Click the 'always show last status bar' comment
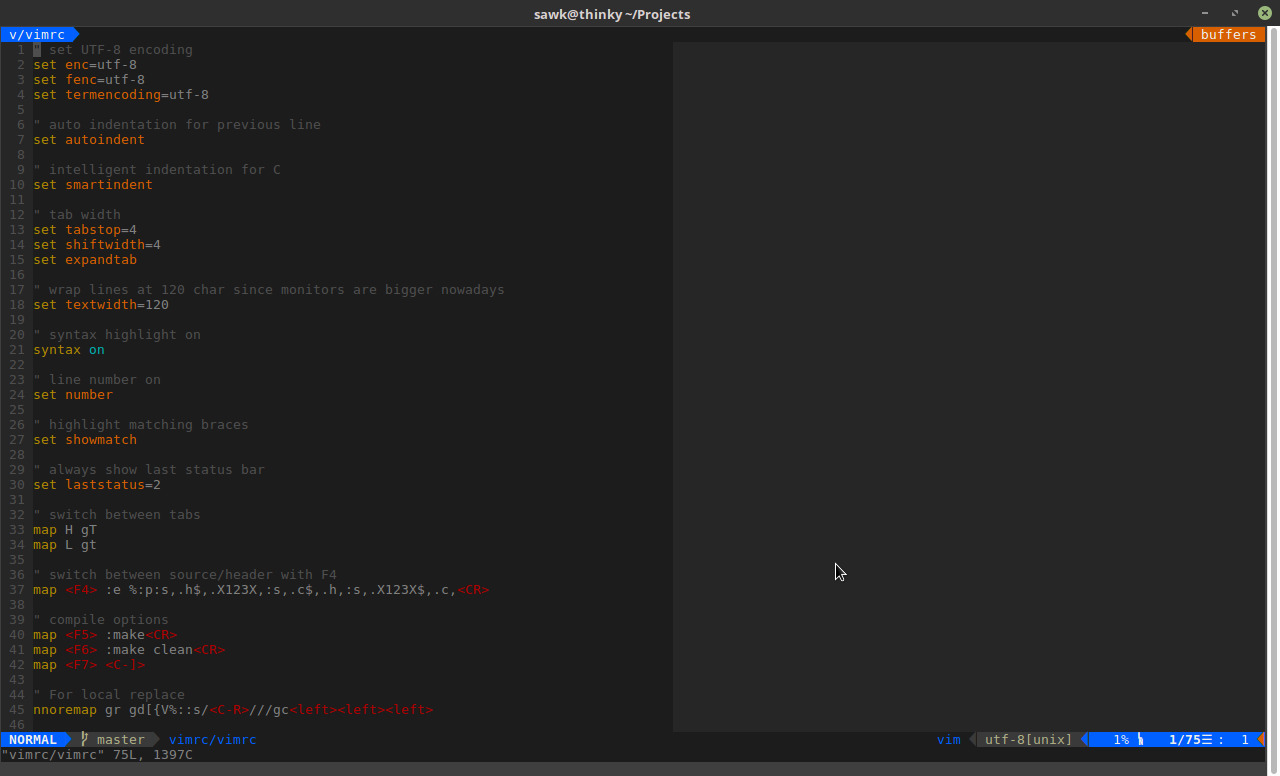The image size is (1280, 776). [x=149, y=470]
